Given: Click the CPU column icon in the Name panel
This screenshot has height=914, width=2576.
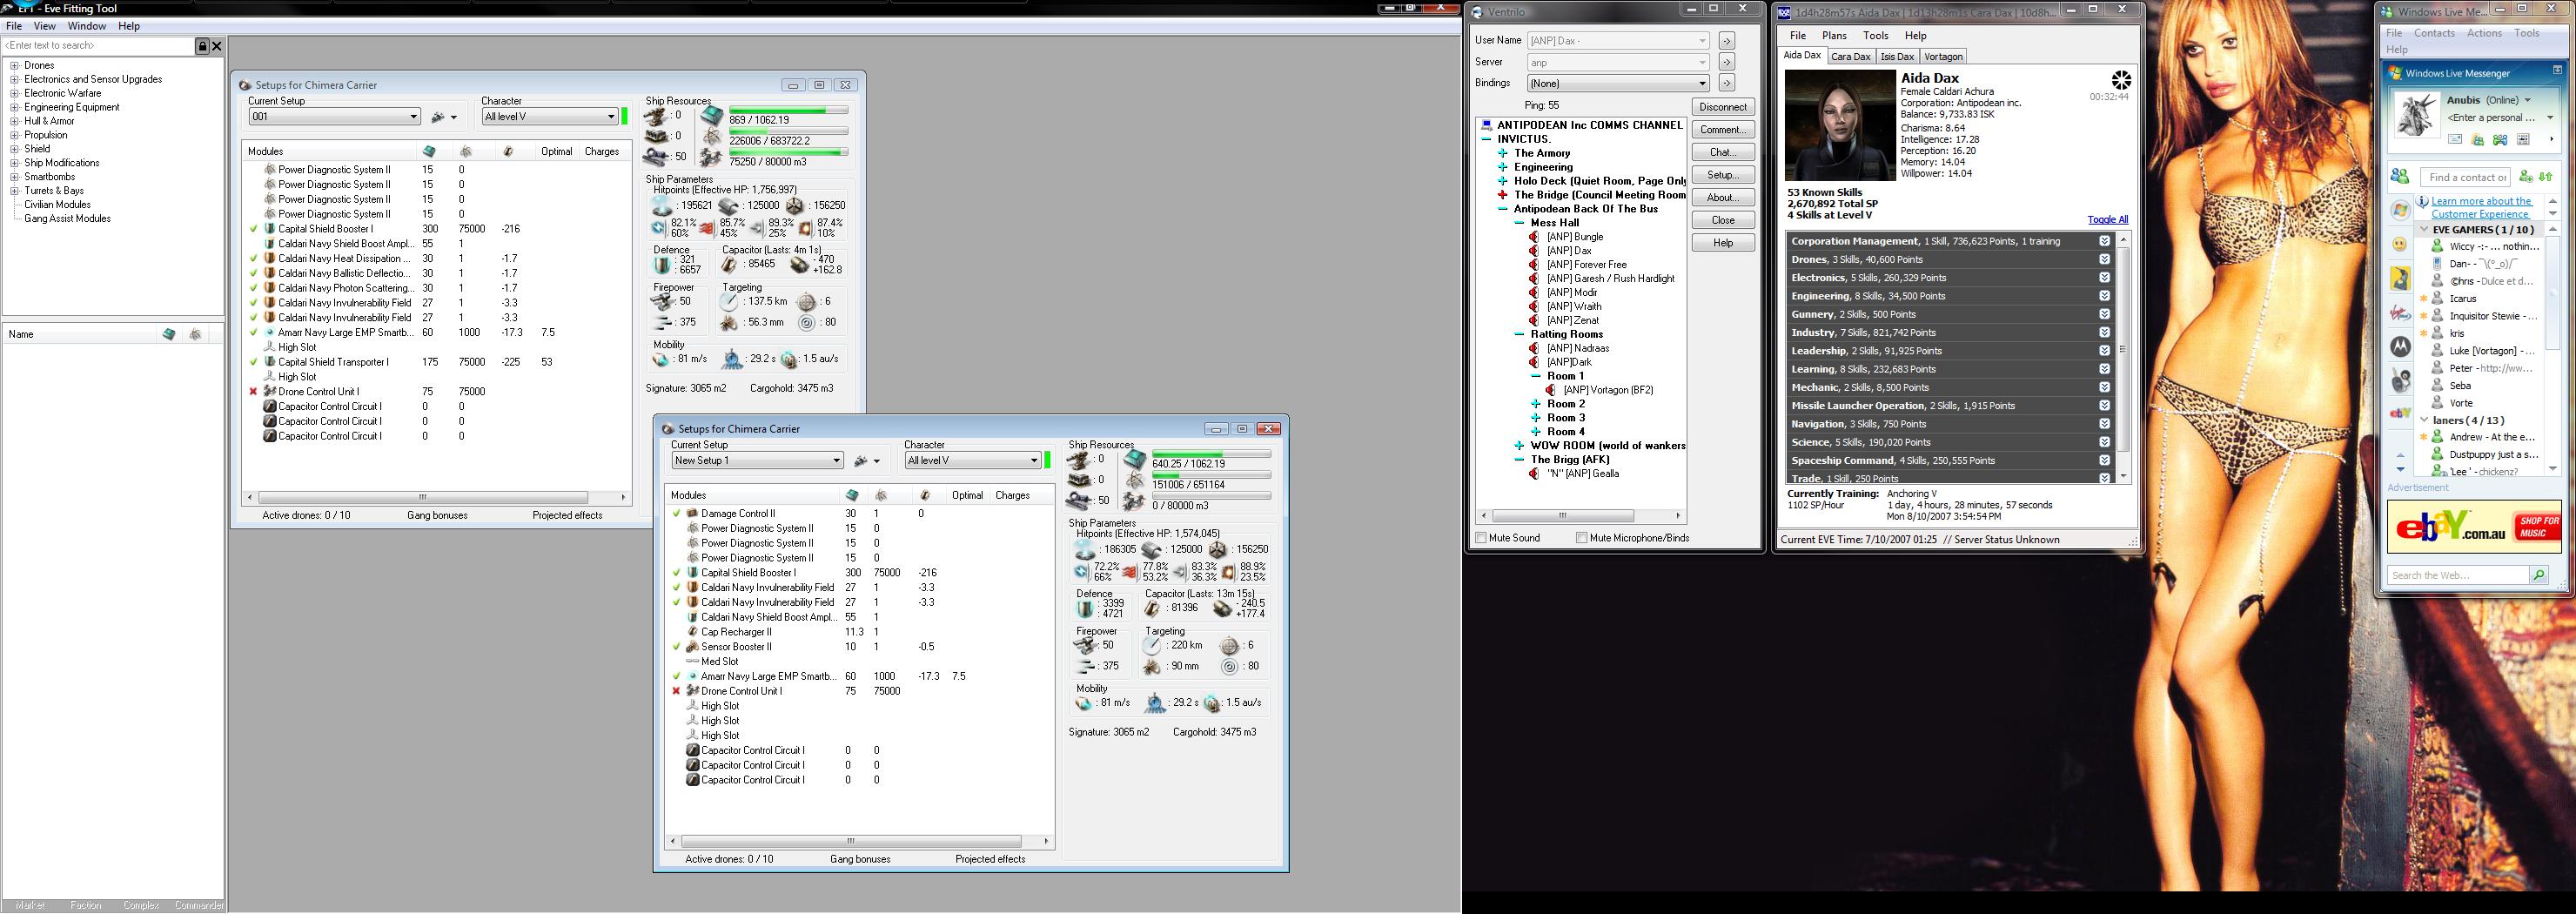Looking at the screenshot, I should coord(169,334).
